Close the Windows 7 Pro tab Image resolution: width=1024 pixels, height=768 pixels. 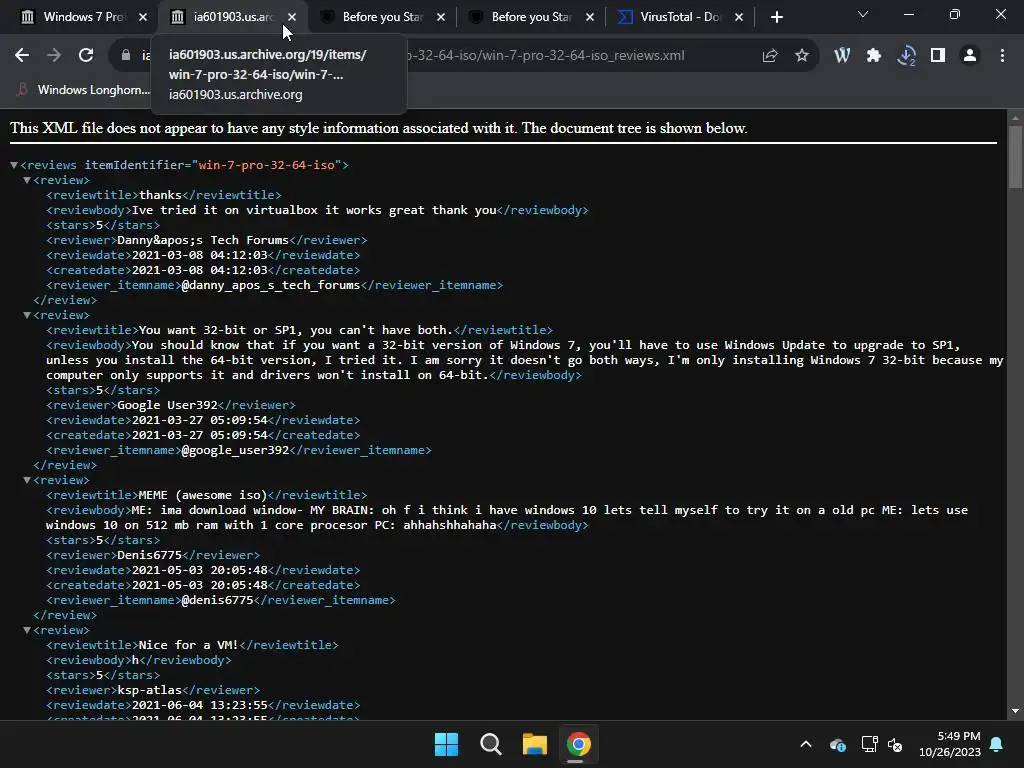click(143, 17)
